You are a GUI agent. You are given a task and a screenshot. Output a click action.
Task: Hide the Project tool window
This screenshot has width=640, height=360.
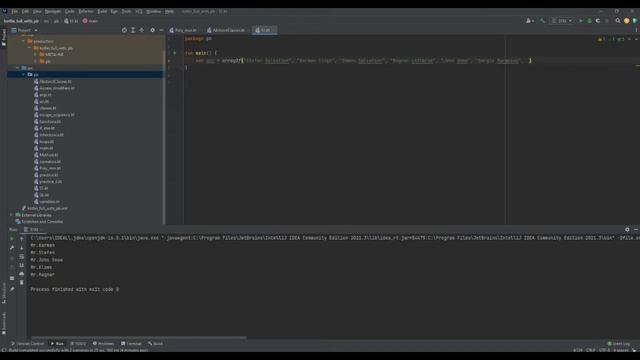[x=161, y=30]
